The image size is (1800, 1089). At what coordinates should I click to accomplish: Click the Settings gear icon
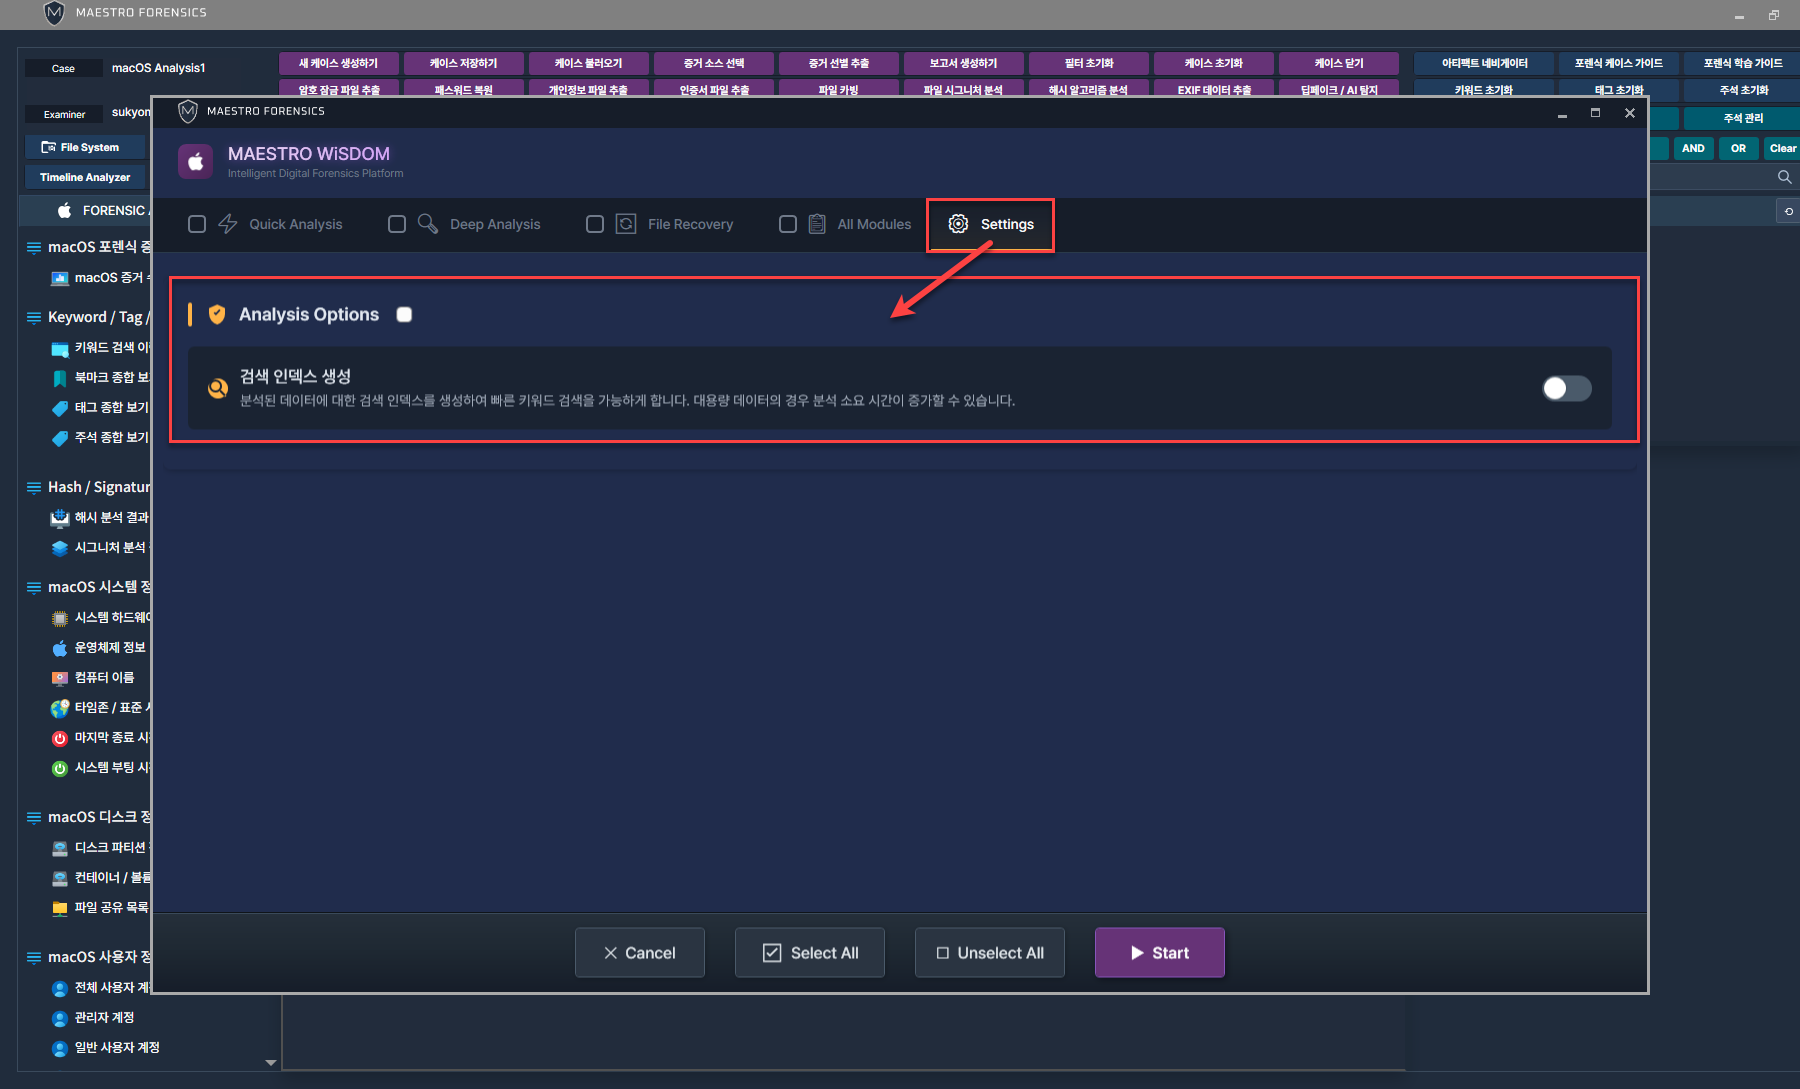point(958,224)
